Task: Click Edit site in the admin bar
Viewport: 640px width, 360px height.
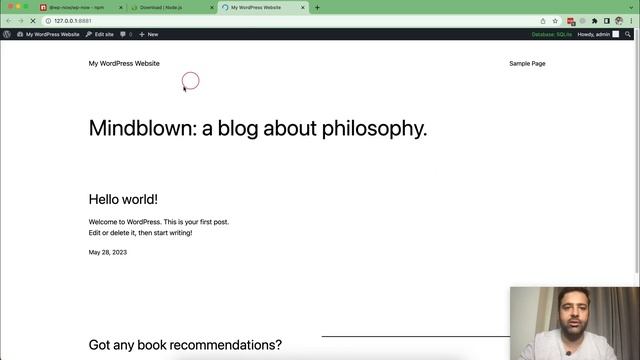Action: 100,34
